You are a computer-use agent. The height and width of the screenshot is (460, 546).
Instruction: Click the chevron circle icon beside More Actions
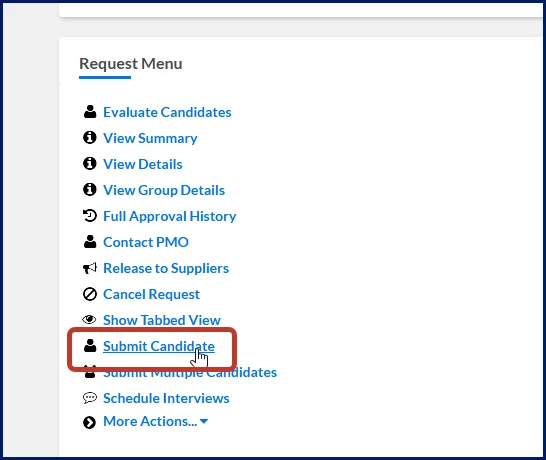pyautogui.click(x=89, y=422)
